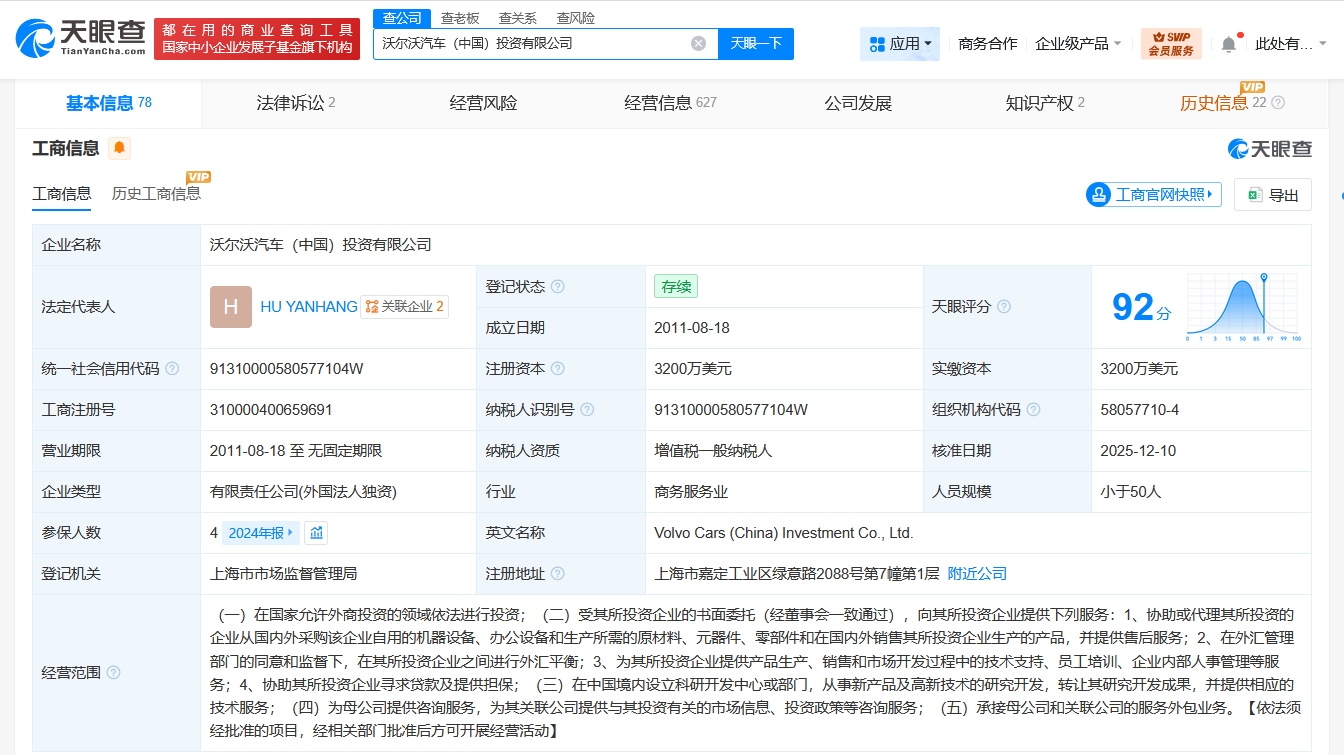Click the notification bell icon in header
The width and height of the screenshot is (1344, 755).
[x=1229, y=44]
